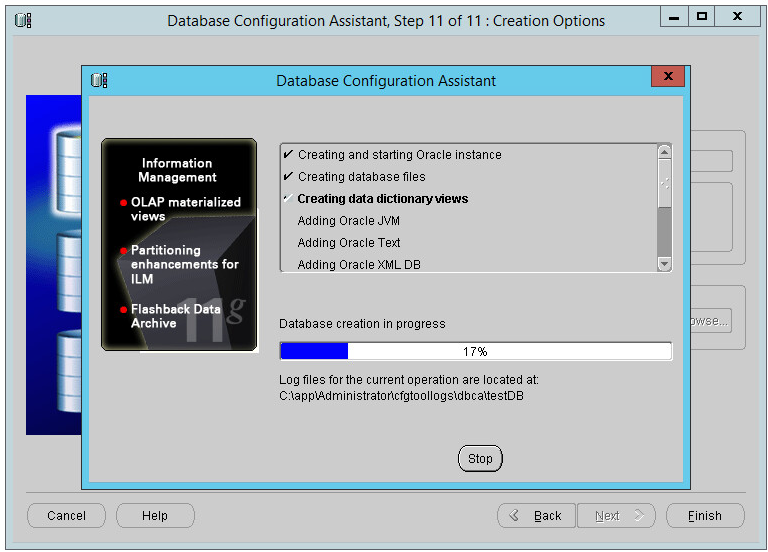Select 'Creating and starting Oracle instance' step
Viewport: 768px width, 552px height.
400,155
